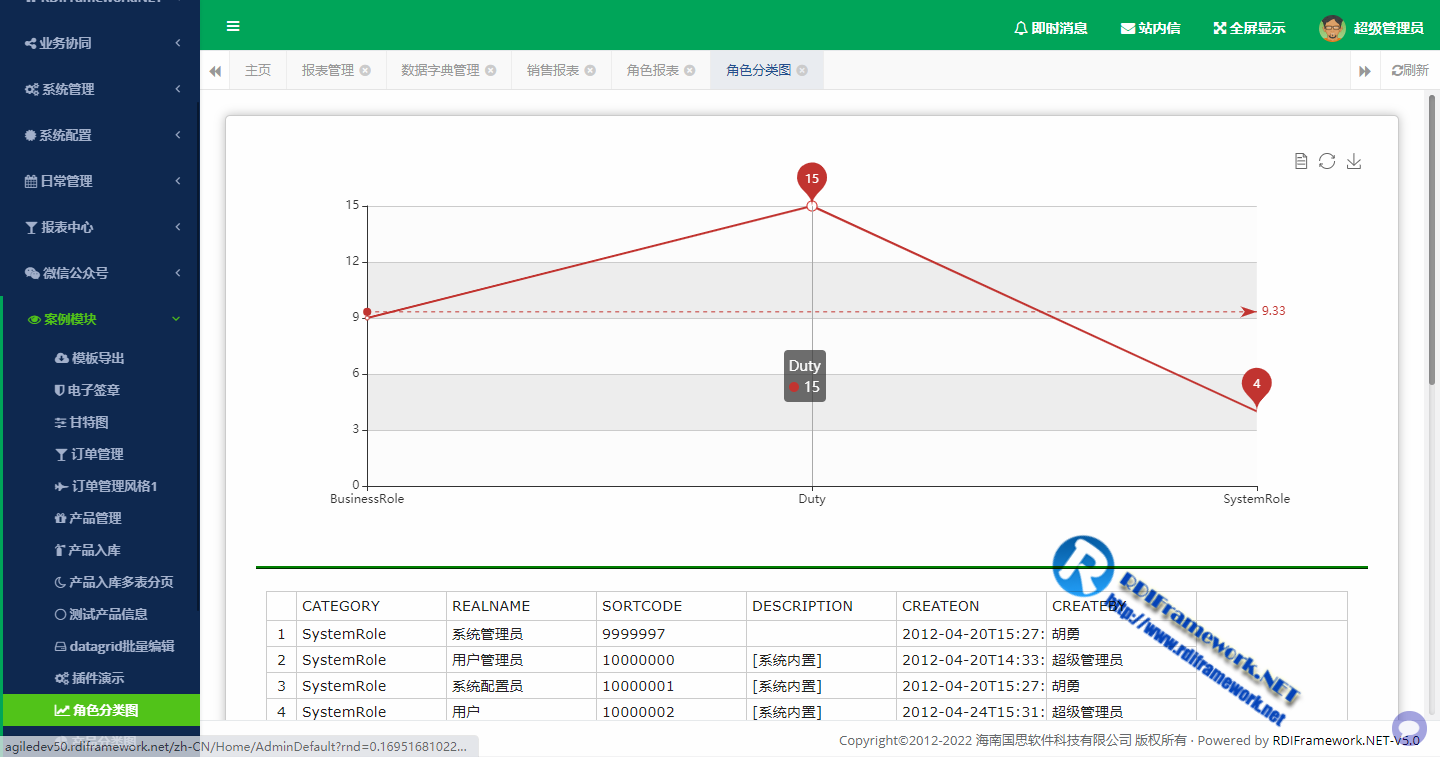This screenshot has height=757, width=1440.
Task: Close the 报表管理 tab
Action: 365,70
